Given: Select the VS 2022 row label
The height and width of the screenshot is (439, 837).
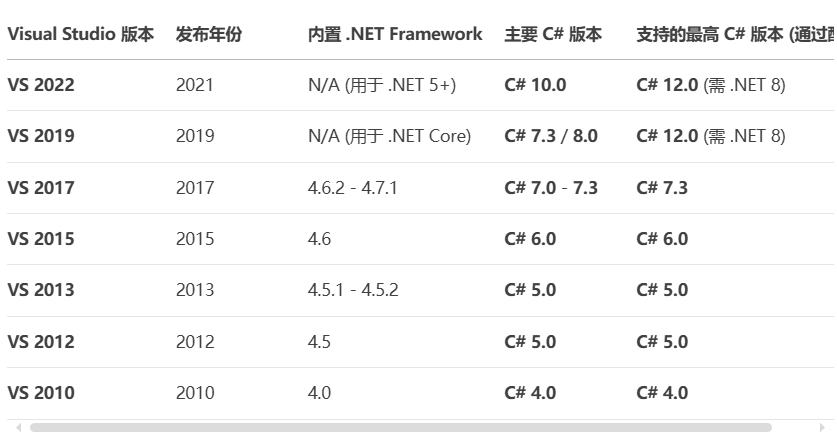Looking at the screenshot, I should click(41, 85).
